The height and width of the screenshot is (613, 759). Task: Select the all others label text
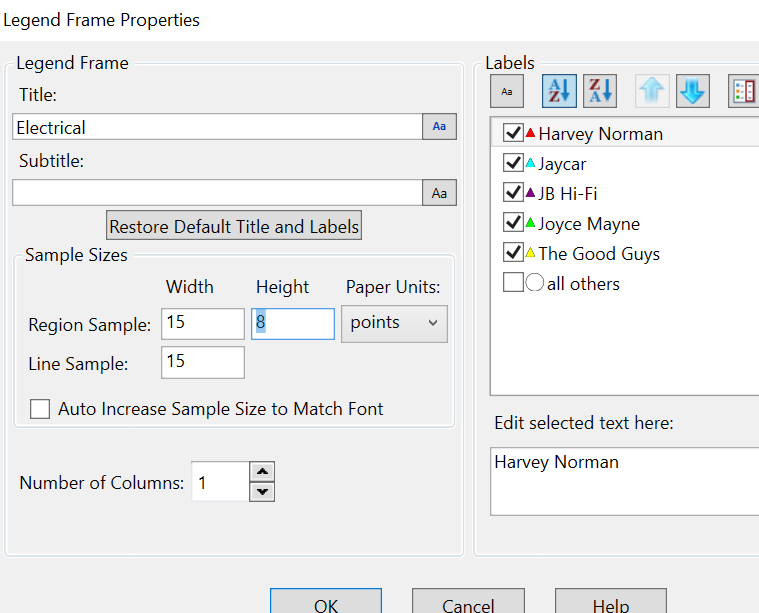tap(583, 284)
